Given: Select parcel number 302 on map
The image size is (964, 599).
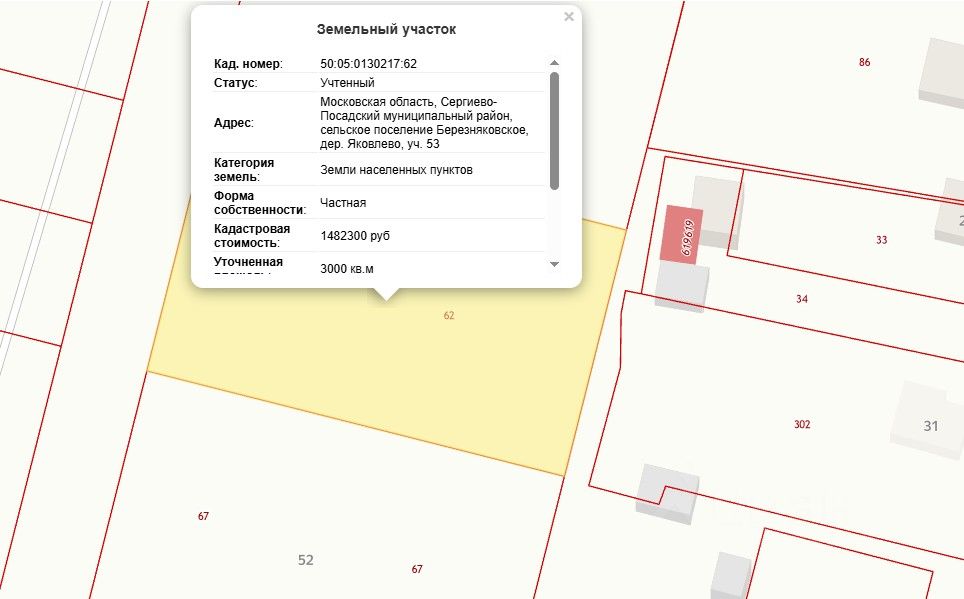Looking at the screenshot, I should pos(802,424).
